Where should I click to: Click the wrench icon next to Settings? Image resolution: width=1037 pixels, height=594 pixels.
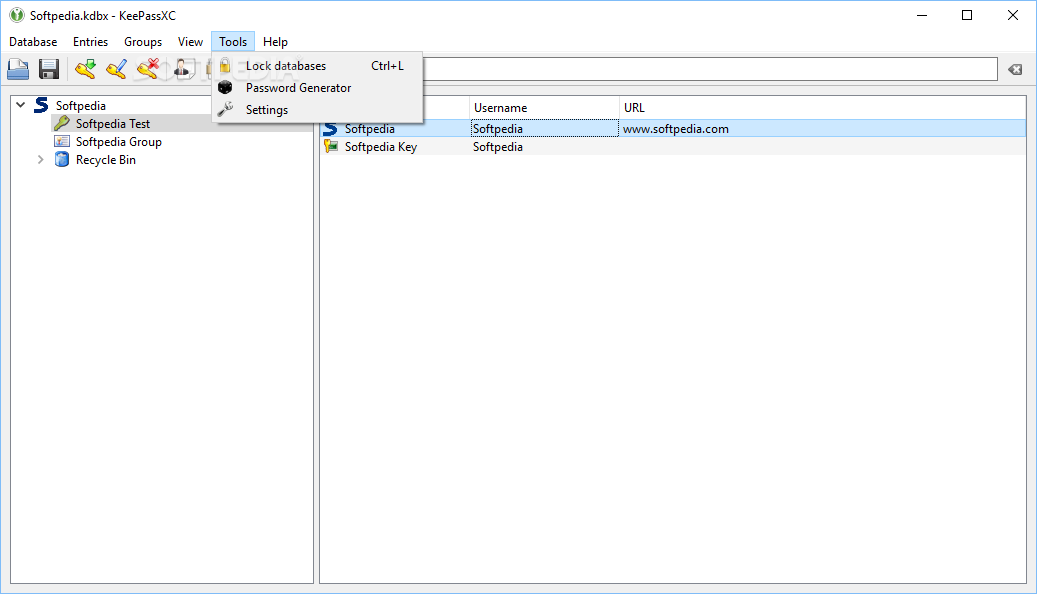[225, 109]
